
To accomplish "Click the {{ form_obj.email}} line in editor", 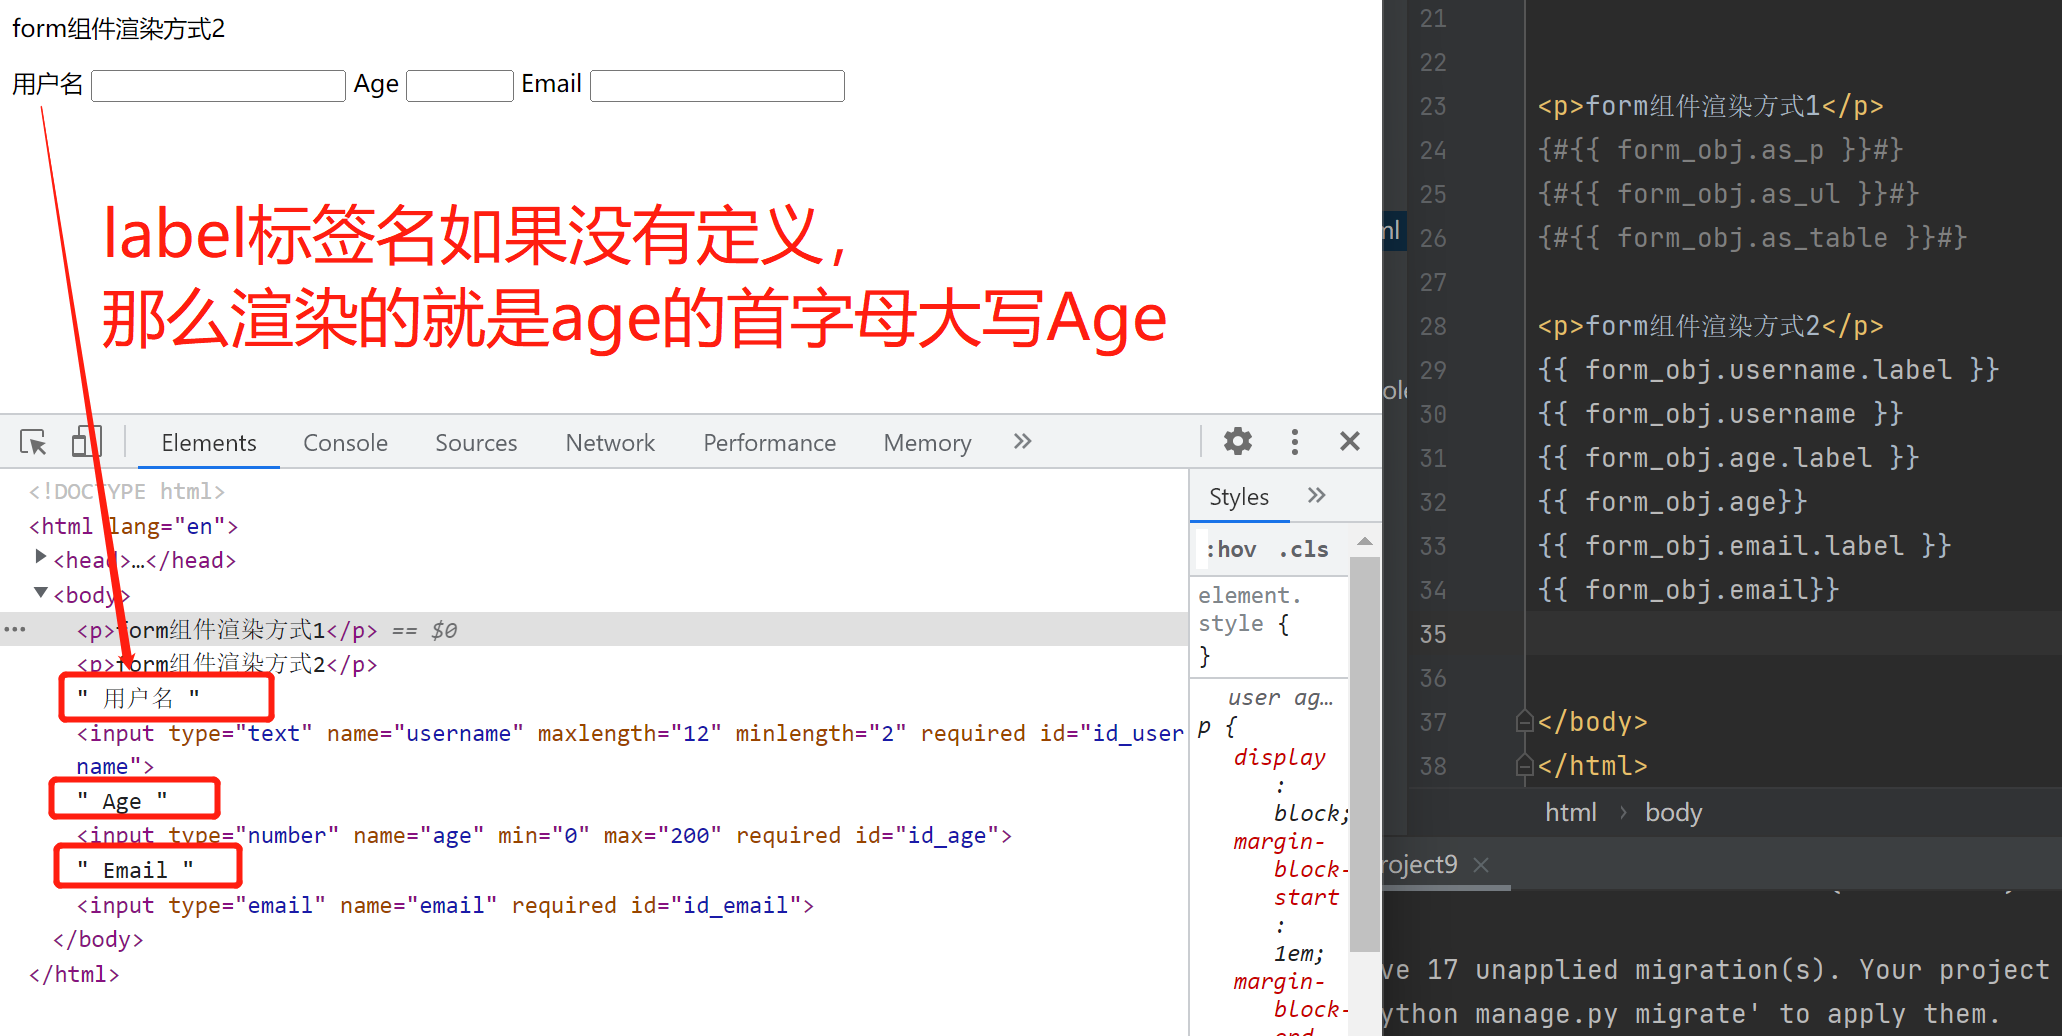I will [1688, 590].
